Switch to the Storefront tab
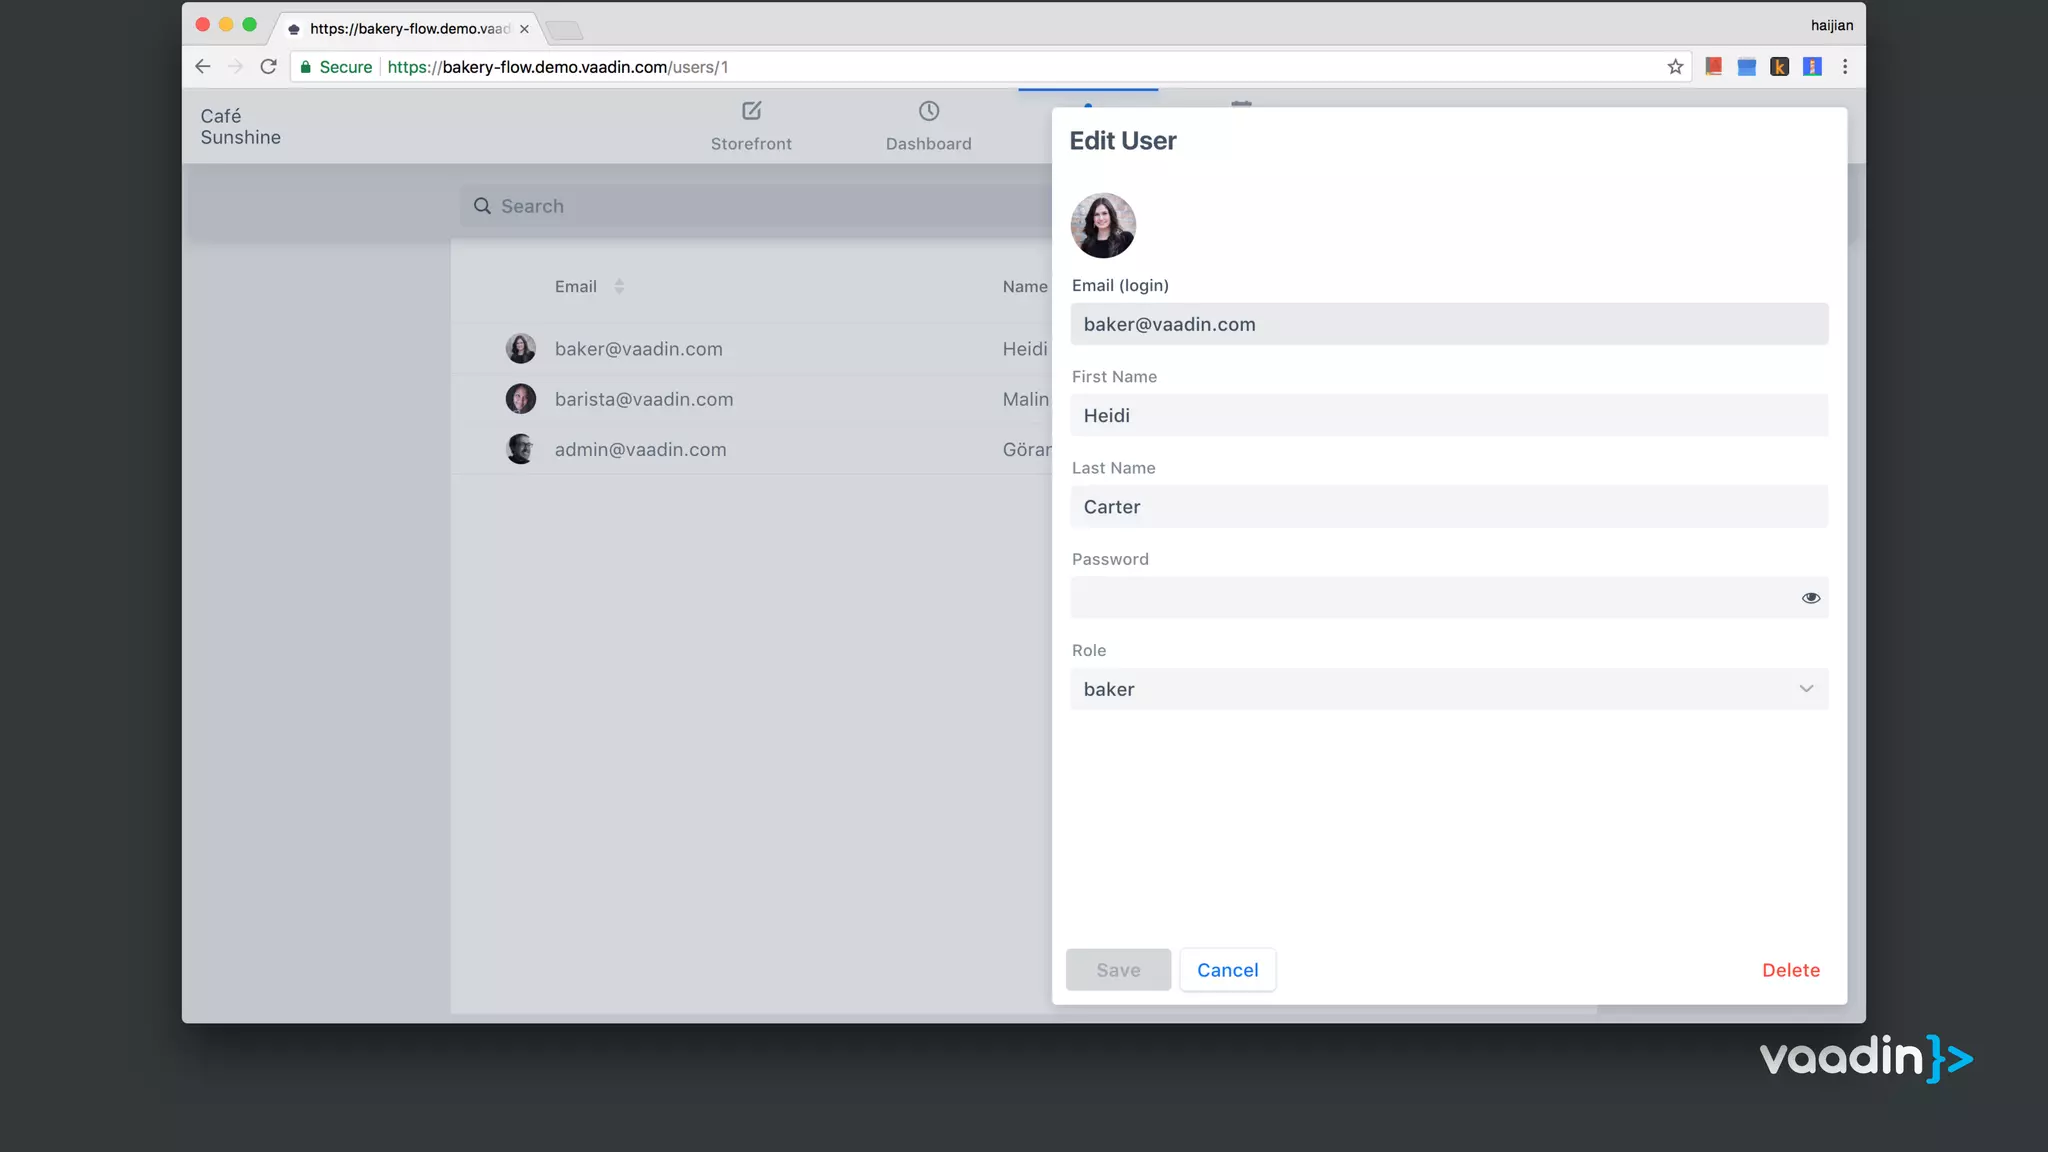This screenshot has height=1152, width=2048. point(751,143)
